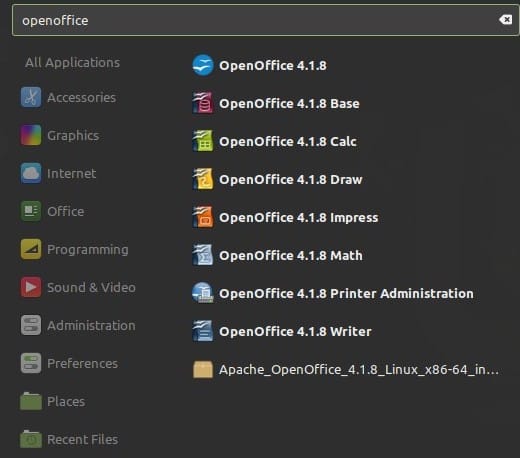Click the Internet cloud icon

pyautogui.click(x=31, y=173)
